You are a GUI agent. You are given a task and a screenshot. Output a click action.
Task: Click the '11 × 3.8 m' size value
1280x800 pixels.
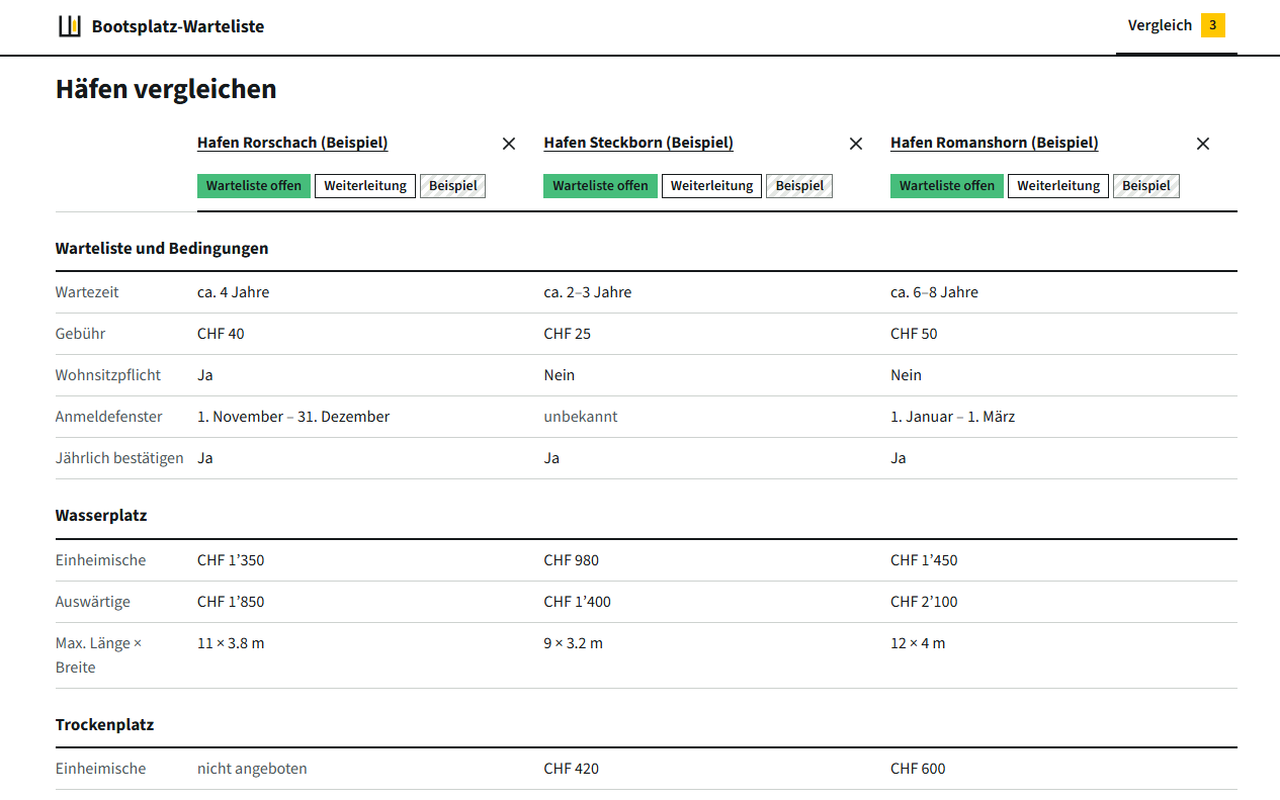(x=231, y=643)
